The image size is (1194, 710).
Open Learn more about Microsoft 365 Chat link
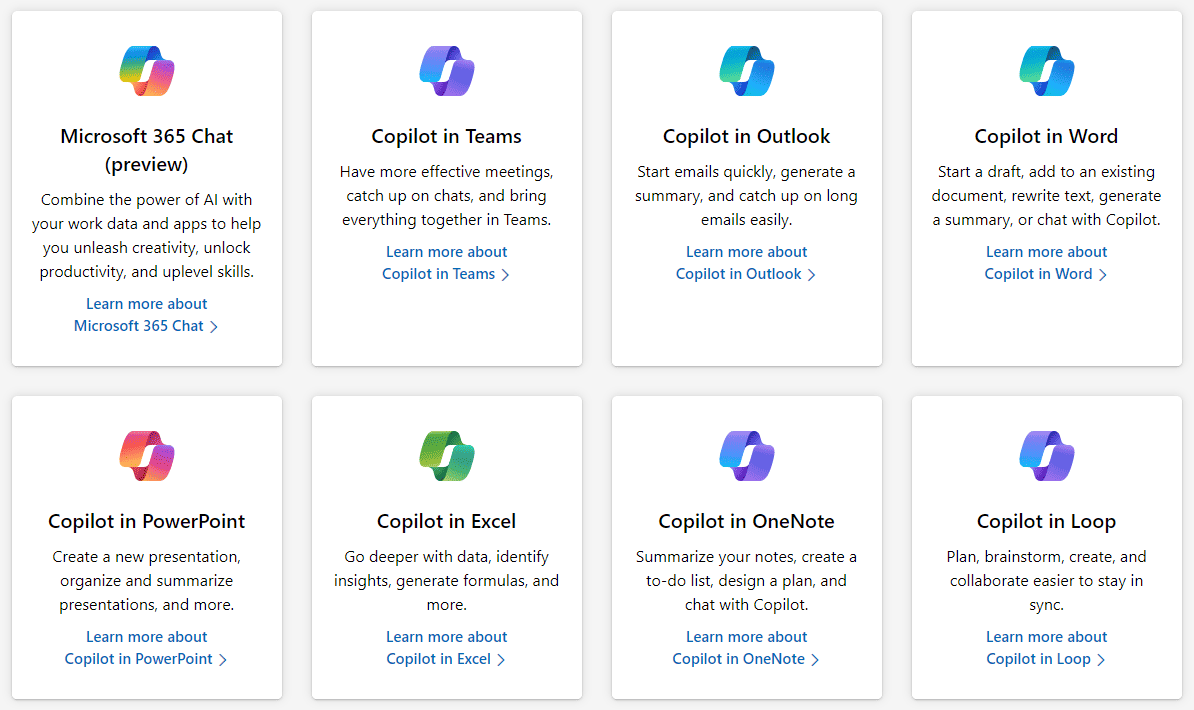(x=146, y=315)
